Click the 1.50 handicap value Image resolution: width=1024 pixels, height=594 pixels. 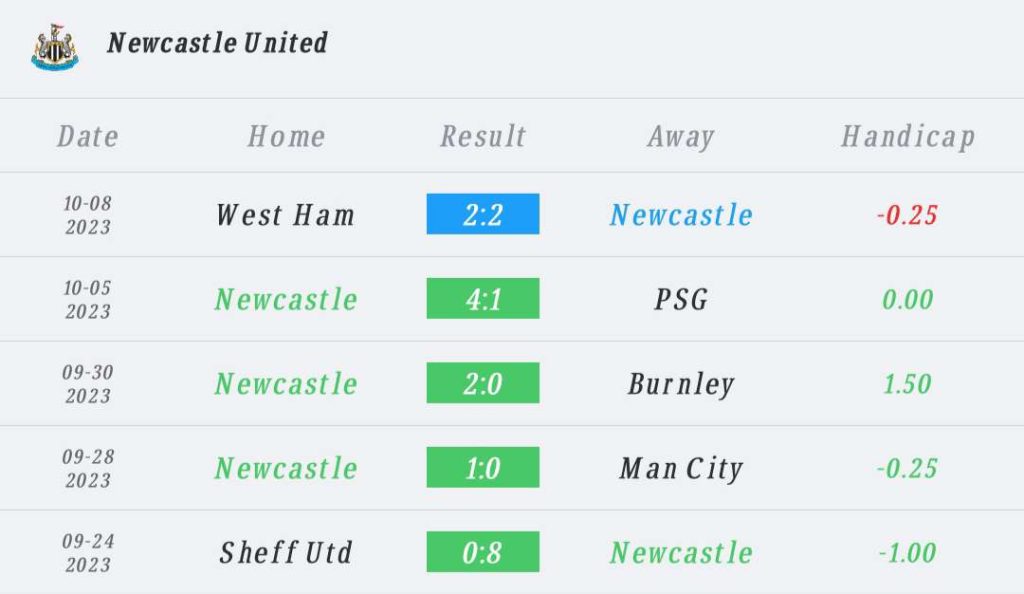907,384
